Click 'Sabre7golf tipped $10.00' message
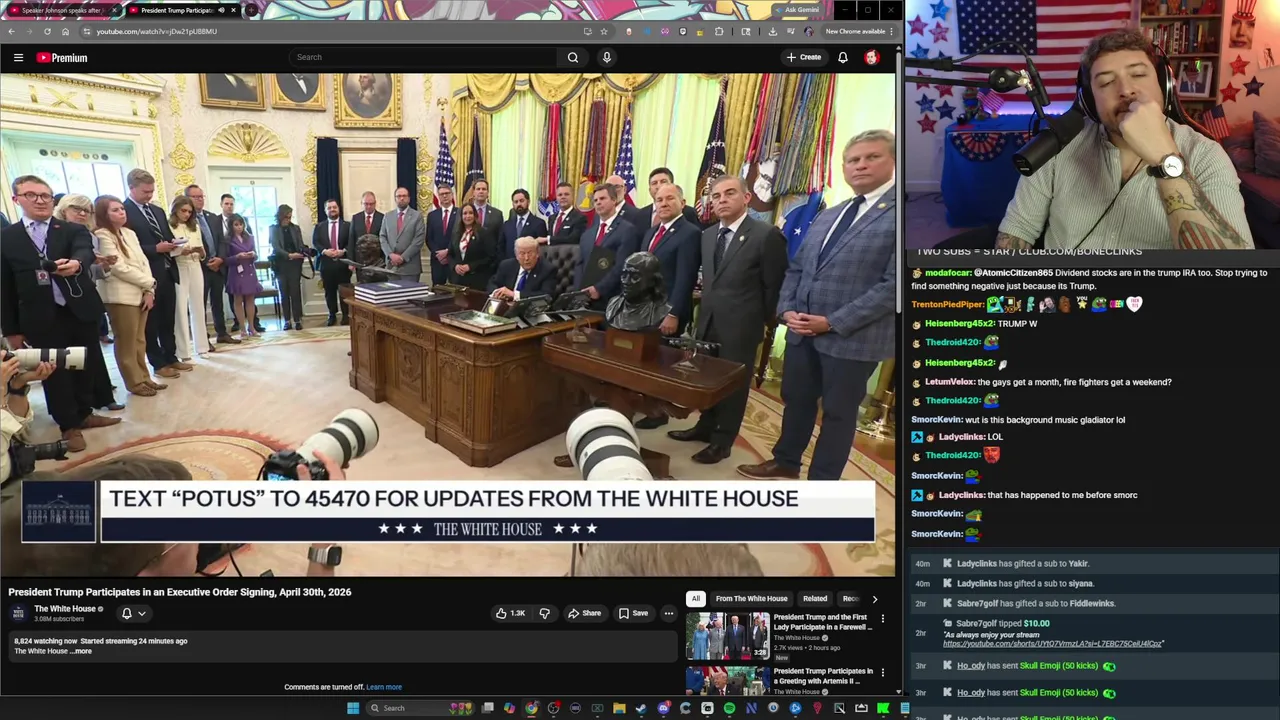This screenshot has width=1280, height=720. [1003, 624]
